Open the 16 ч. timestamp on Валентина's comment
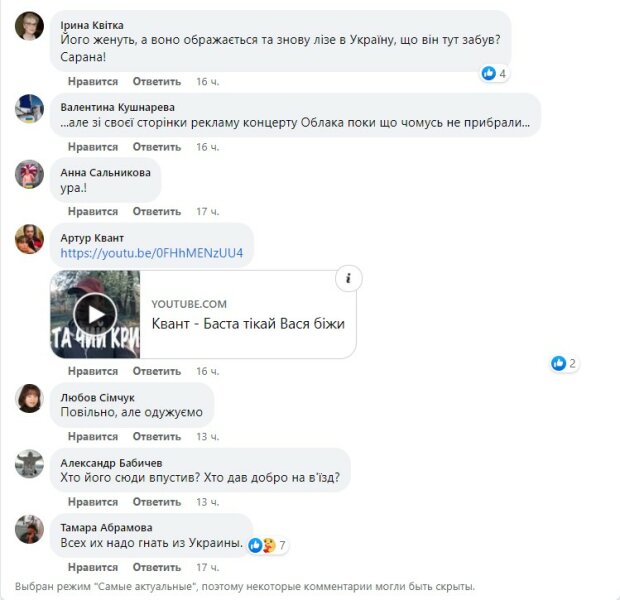The image size is (620, 600). [x=208, y=147]
